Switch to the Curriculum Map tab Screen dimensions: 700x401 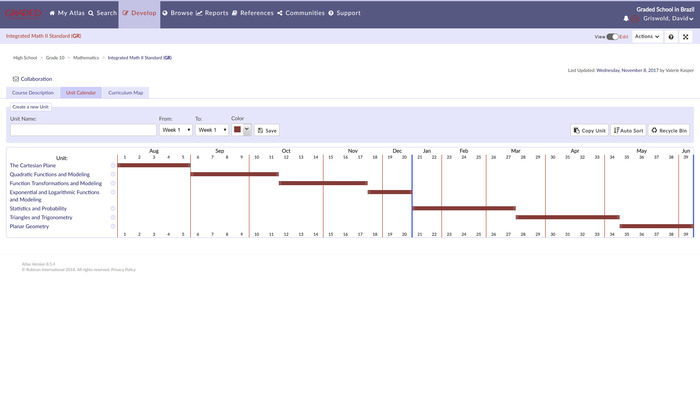pyautogui.click(x=126, y=92)
